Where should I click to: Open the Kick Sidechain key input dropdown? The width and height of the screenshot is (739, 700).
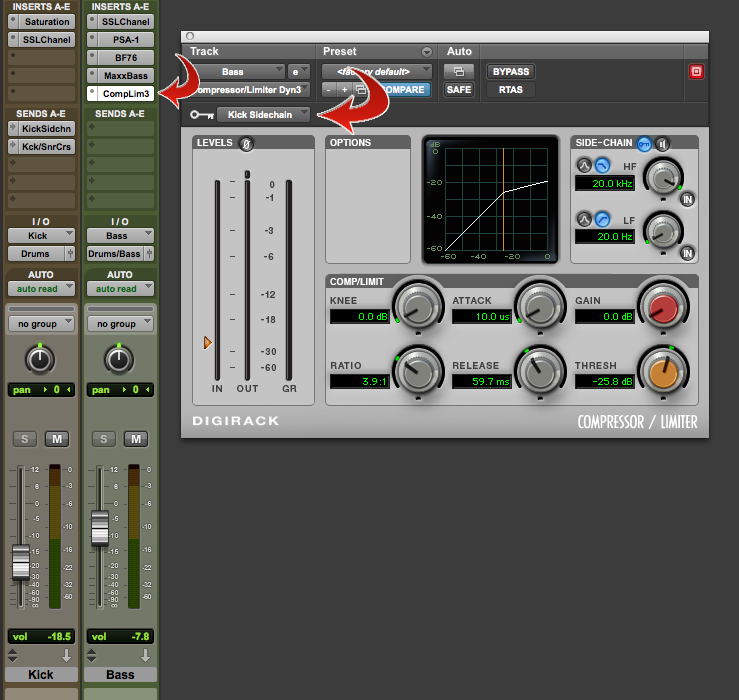click(x=263, y=115)
